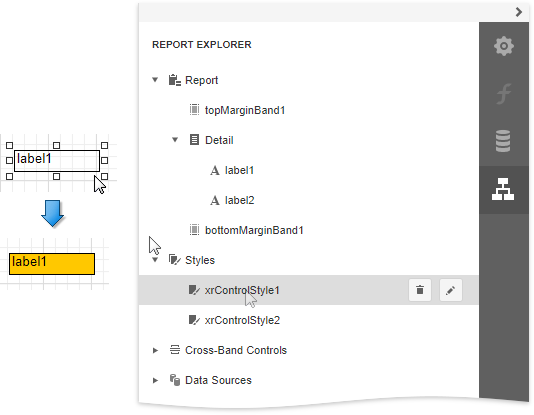Click the Report node clipboard icon

click(175, 80)
